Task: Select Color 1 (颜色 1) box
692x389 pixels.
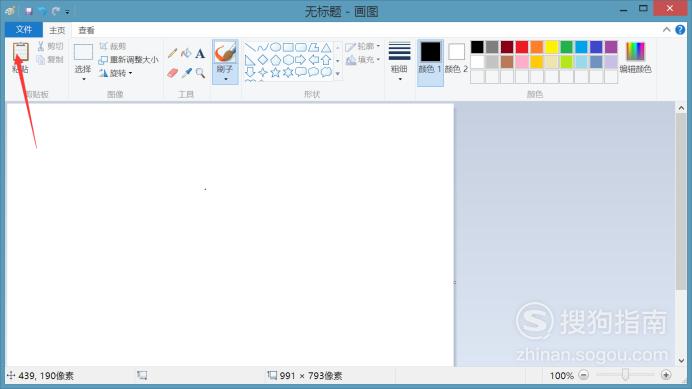Action: [430, 62]
